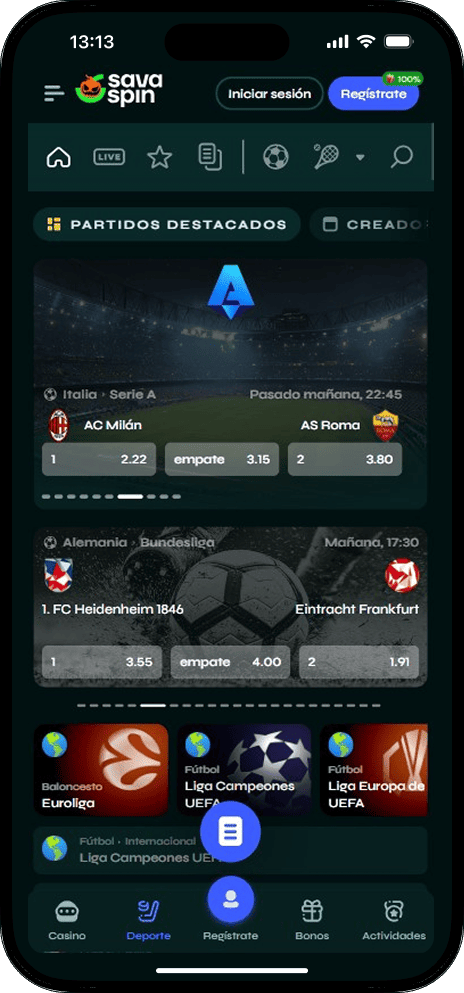Open the search magnifier icon

click(401, 157)
